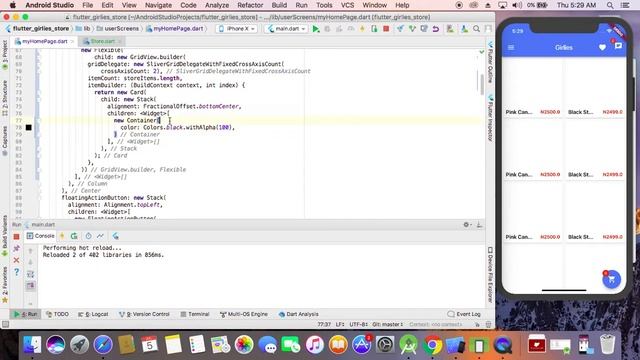This screenshot has width=640, height=360.
Task: Click the 'new Container(' code line
Action: click(137, 120)
